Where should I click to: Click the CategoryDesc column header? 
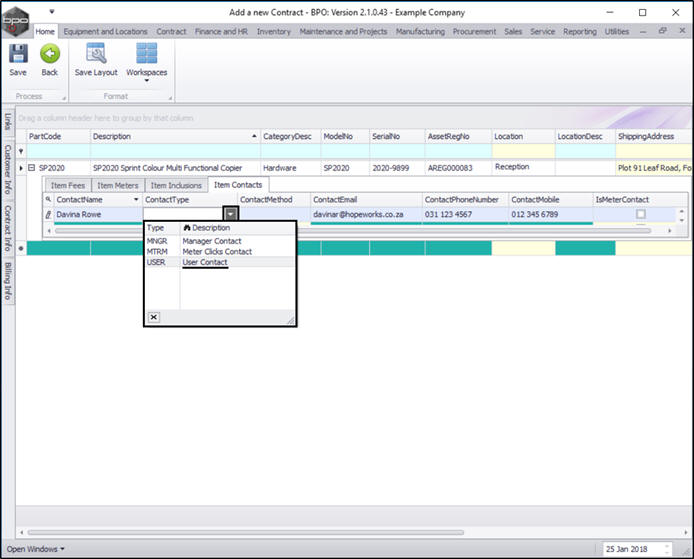(x=291, y=136)
